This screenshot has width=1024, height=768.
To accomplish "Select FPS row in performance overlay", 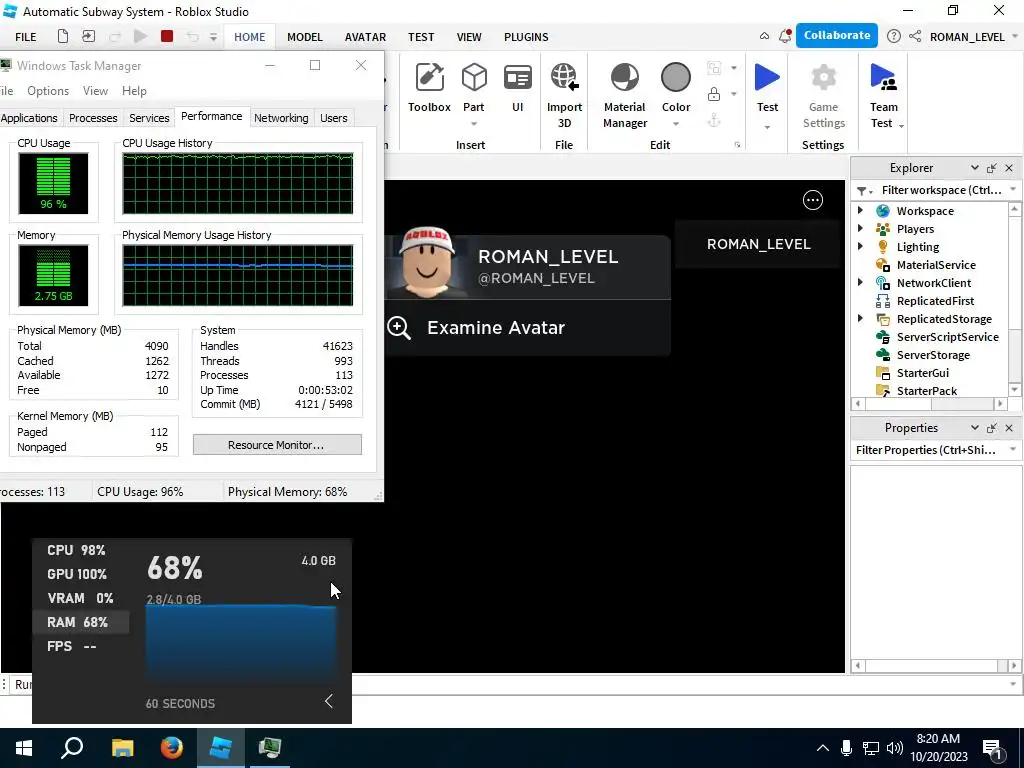I will (x=71, y=647).
